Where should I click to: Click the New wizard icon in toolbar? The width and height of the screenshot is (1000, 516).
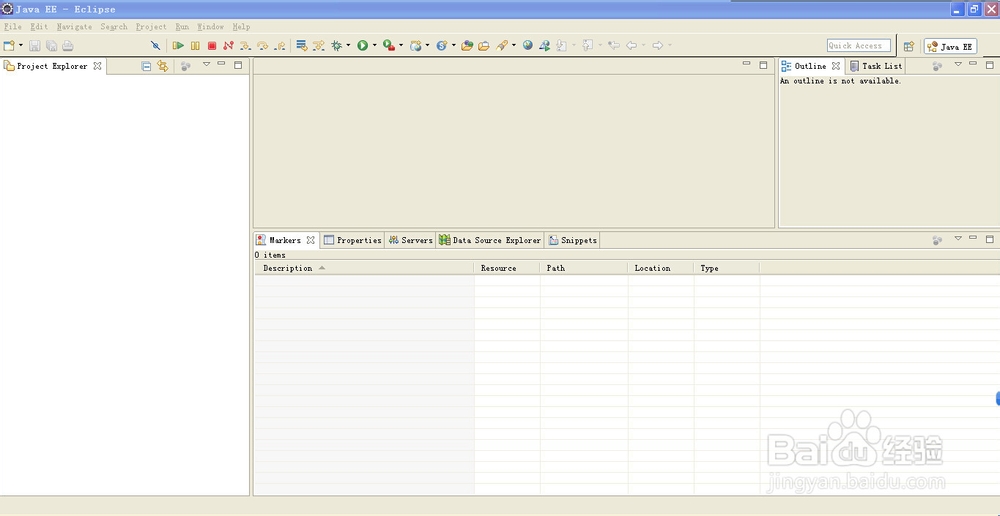[x=8, y=45]
